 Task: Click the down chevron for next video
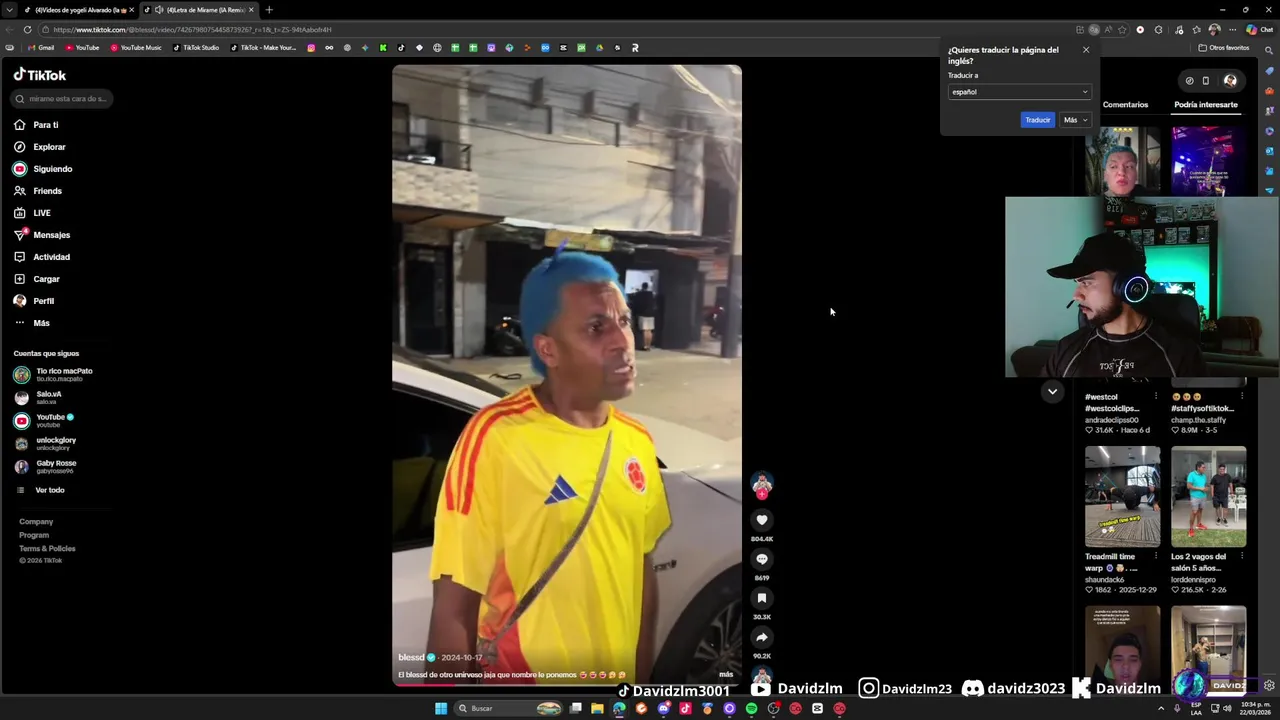pos(1052,392)
